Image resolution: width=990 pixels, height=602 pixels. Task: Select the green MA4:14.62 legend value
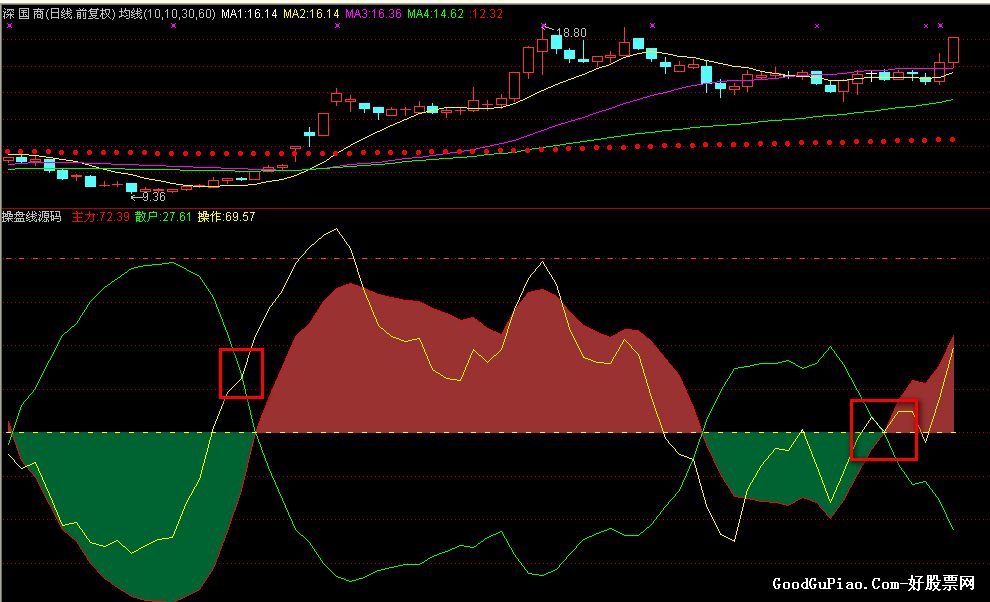[x=435, y=13]
